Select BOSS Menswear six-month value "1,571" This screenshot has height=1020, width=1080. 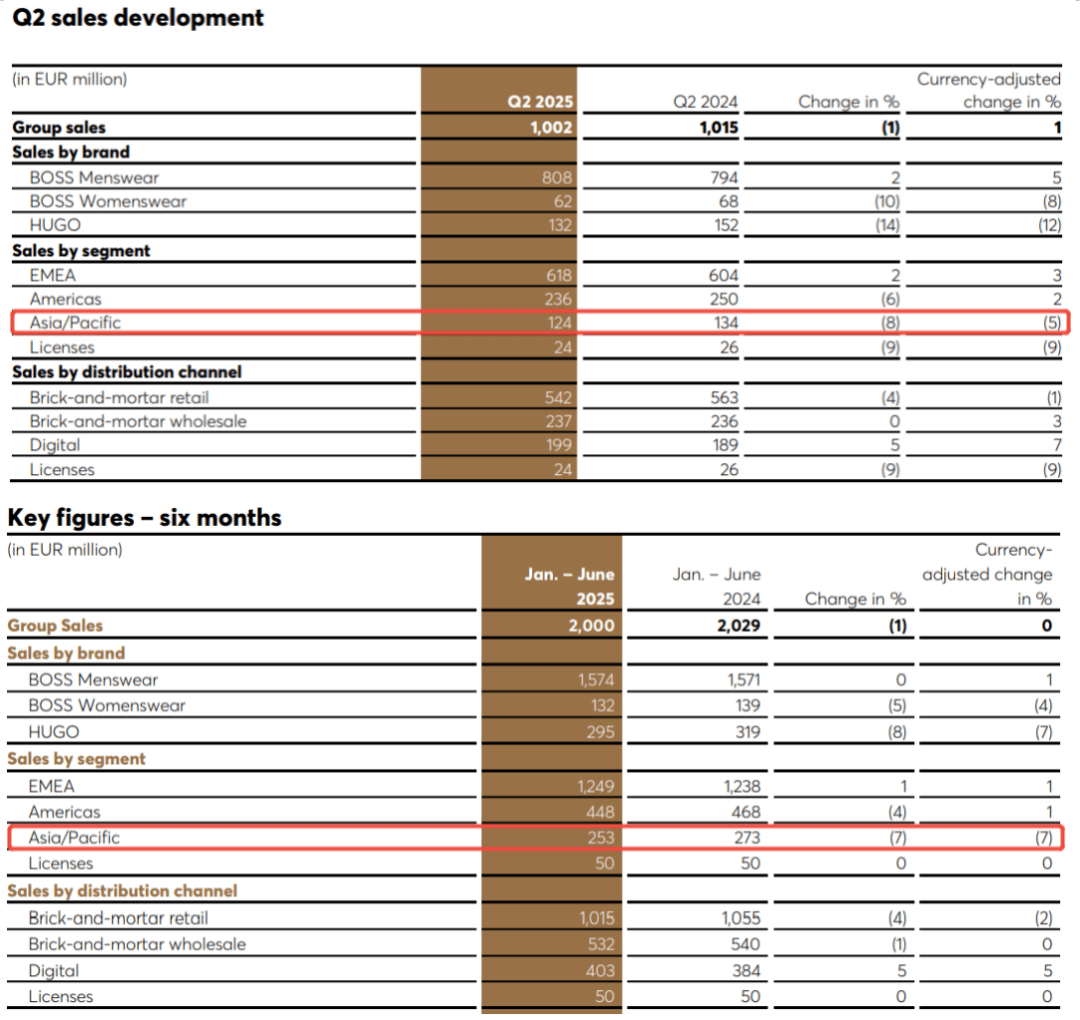pyautogui.click(x=744, y=680)
